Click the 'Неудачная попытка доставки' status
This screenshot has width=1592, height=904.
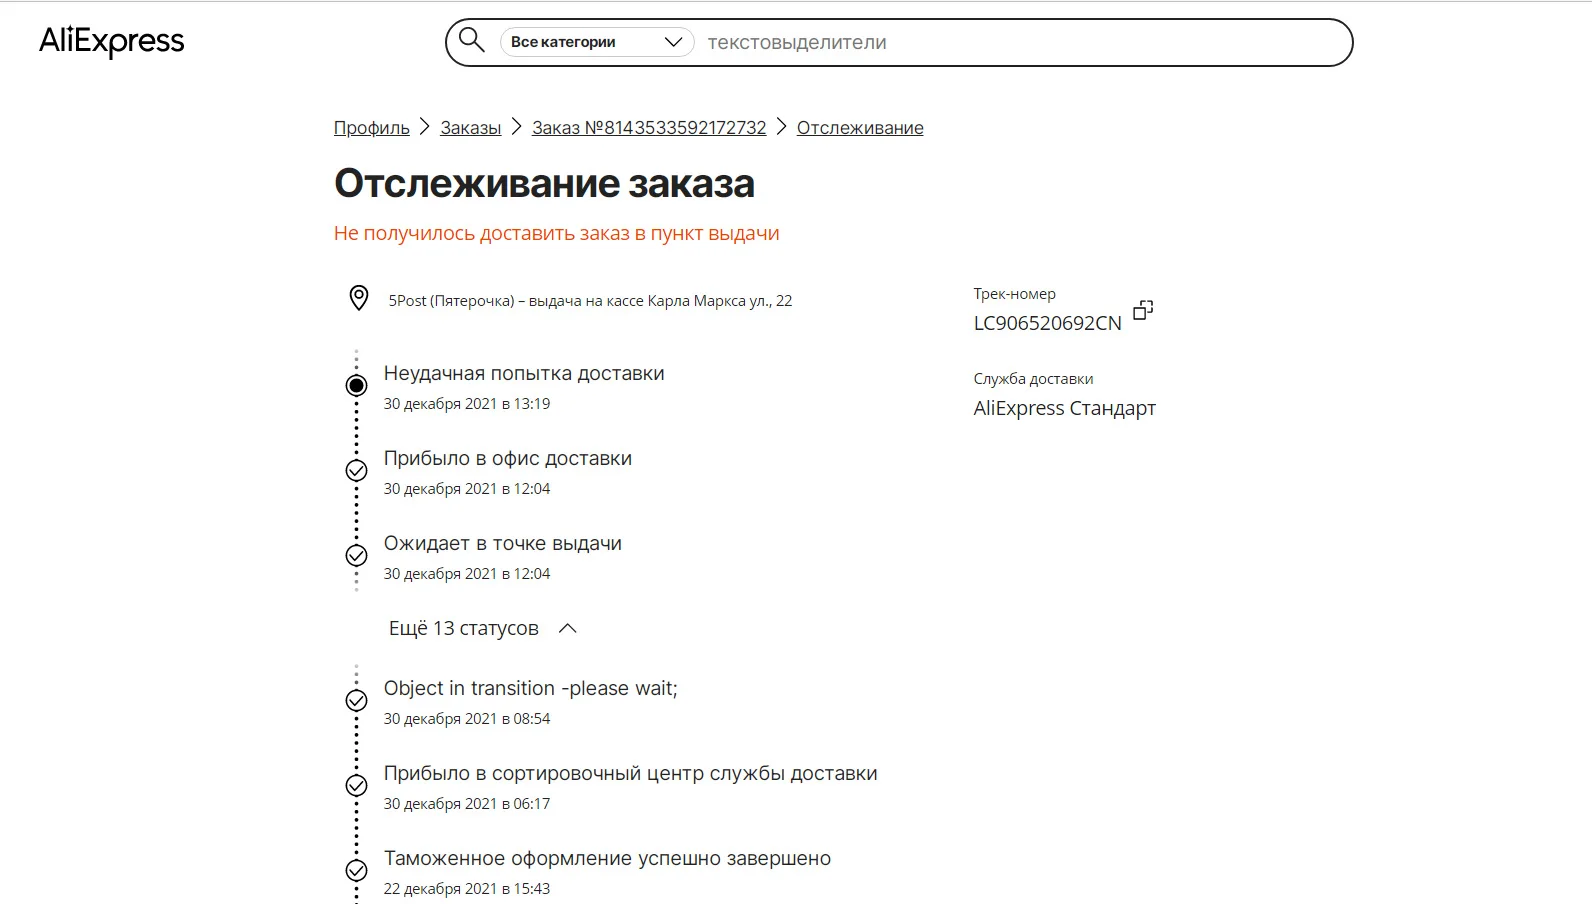[524, 374]
